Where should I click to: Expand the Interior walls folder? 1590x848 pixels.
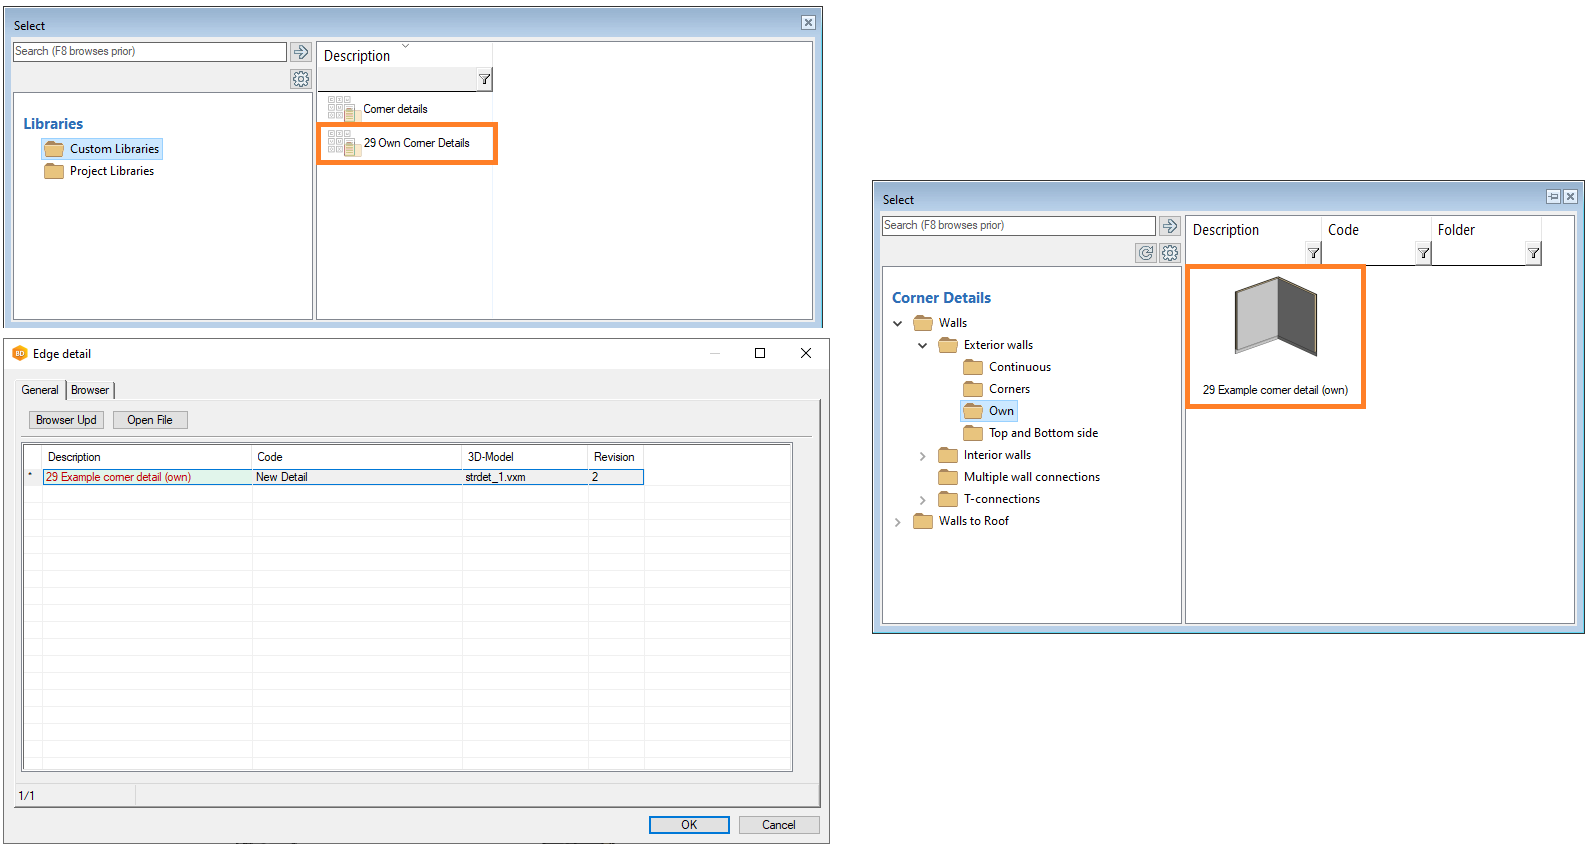923,456
